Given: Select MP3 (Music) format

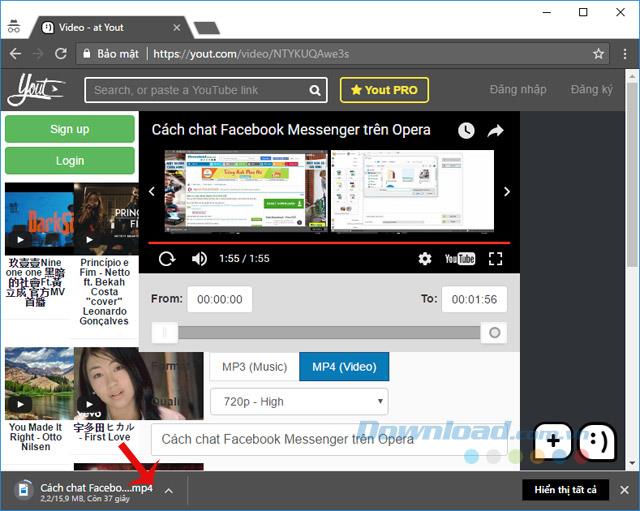Looking at the screenshot, I should click(255, 367).
